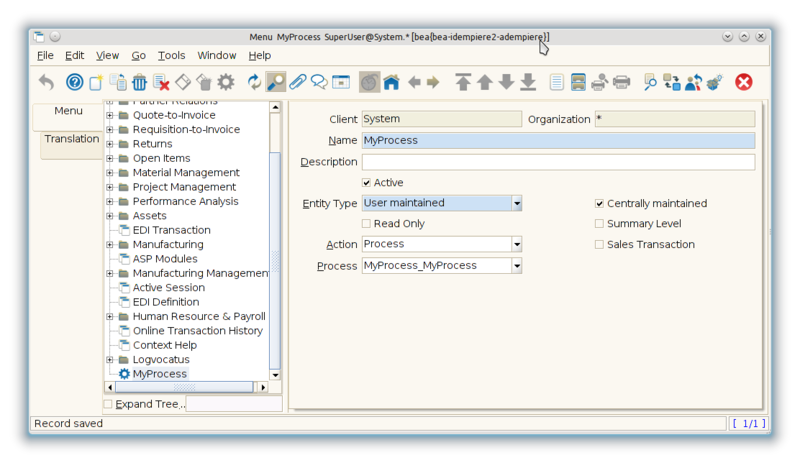The image size is (800, 463).
Task: Click the Print icon in toolbar
Action: pyautogui.click(x=621, y=82)
